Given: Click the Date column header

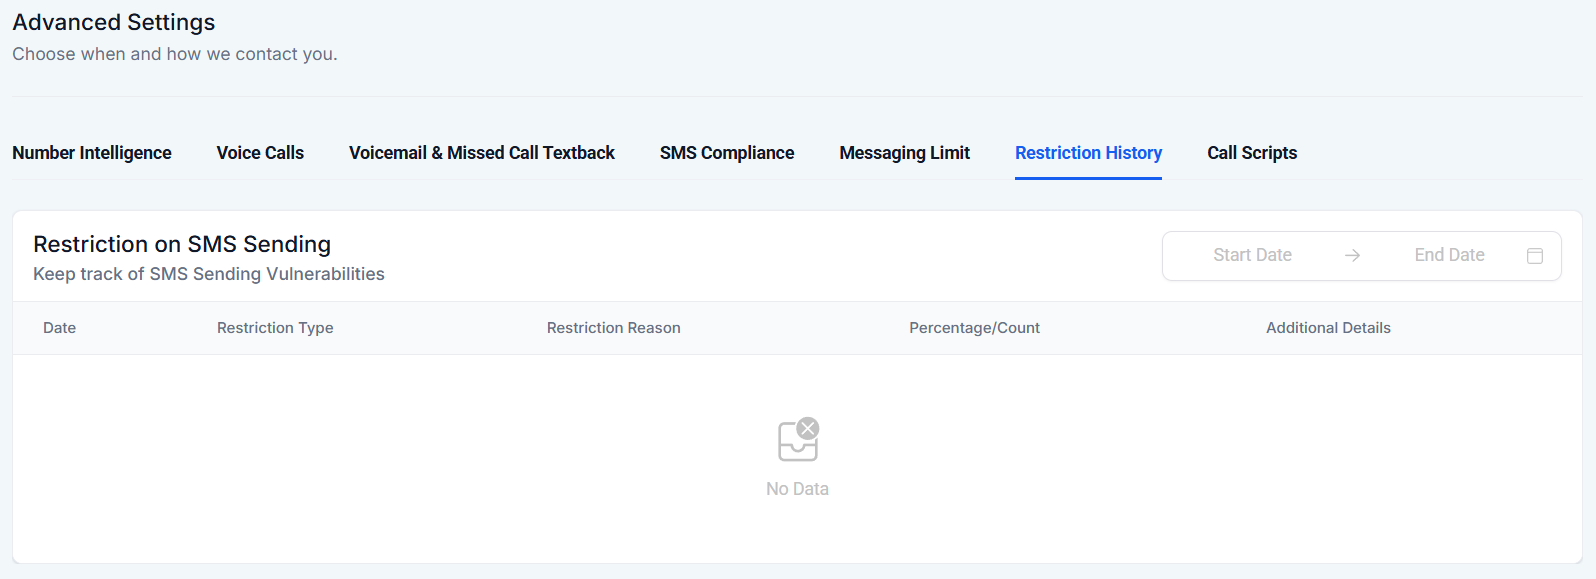Looking at the screenshot, I should 59,328.
